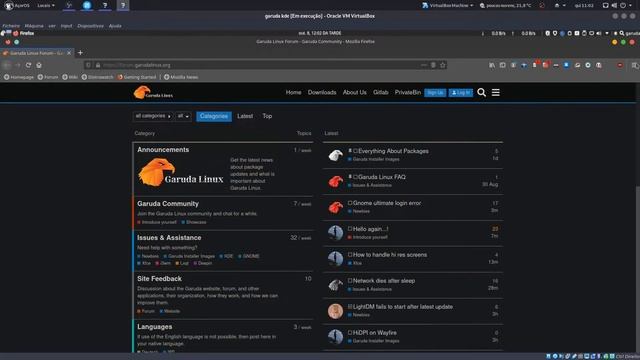640x360 pixels.
Task: Click the Garuda Linux Announcements banner image
Action: [180, 173]
